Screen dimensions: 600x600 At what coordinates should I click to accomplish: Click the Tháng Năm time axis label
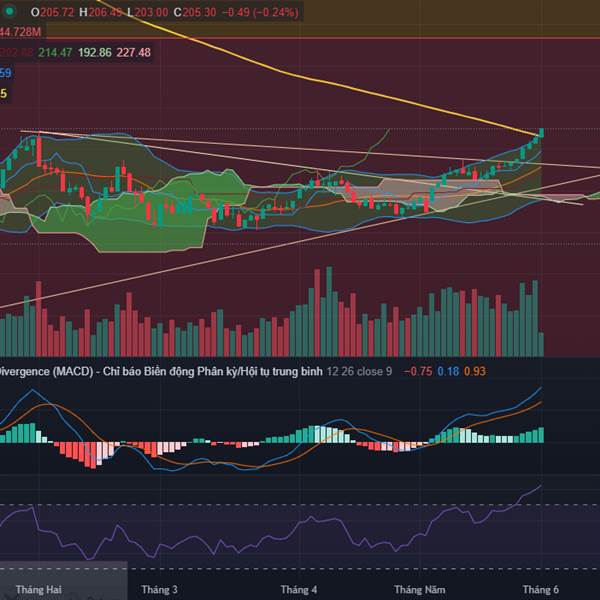point(419,590)
